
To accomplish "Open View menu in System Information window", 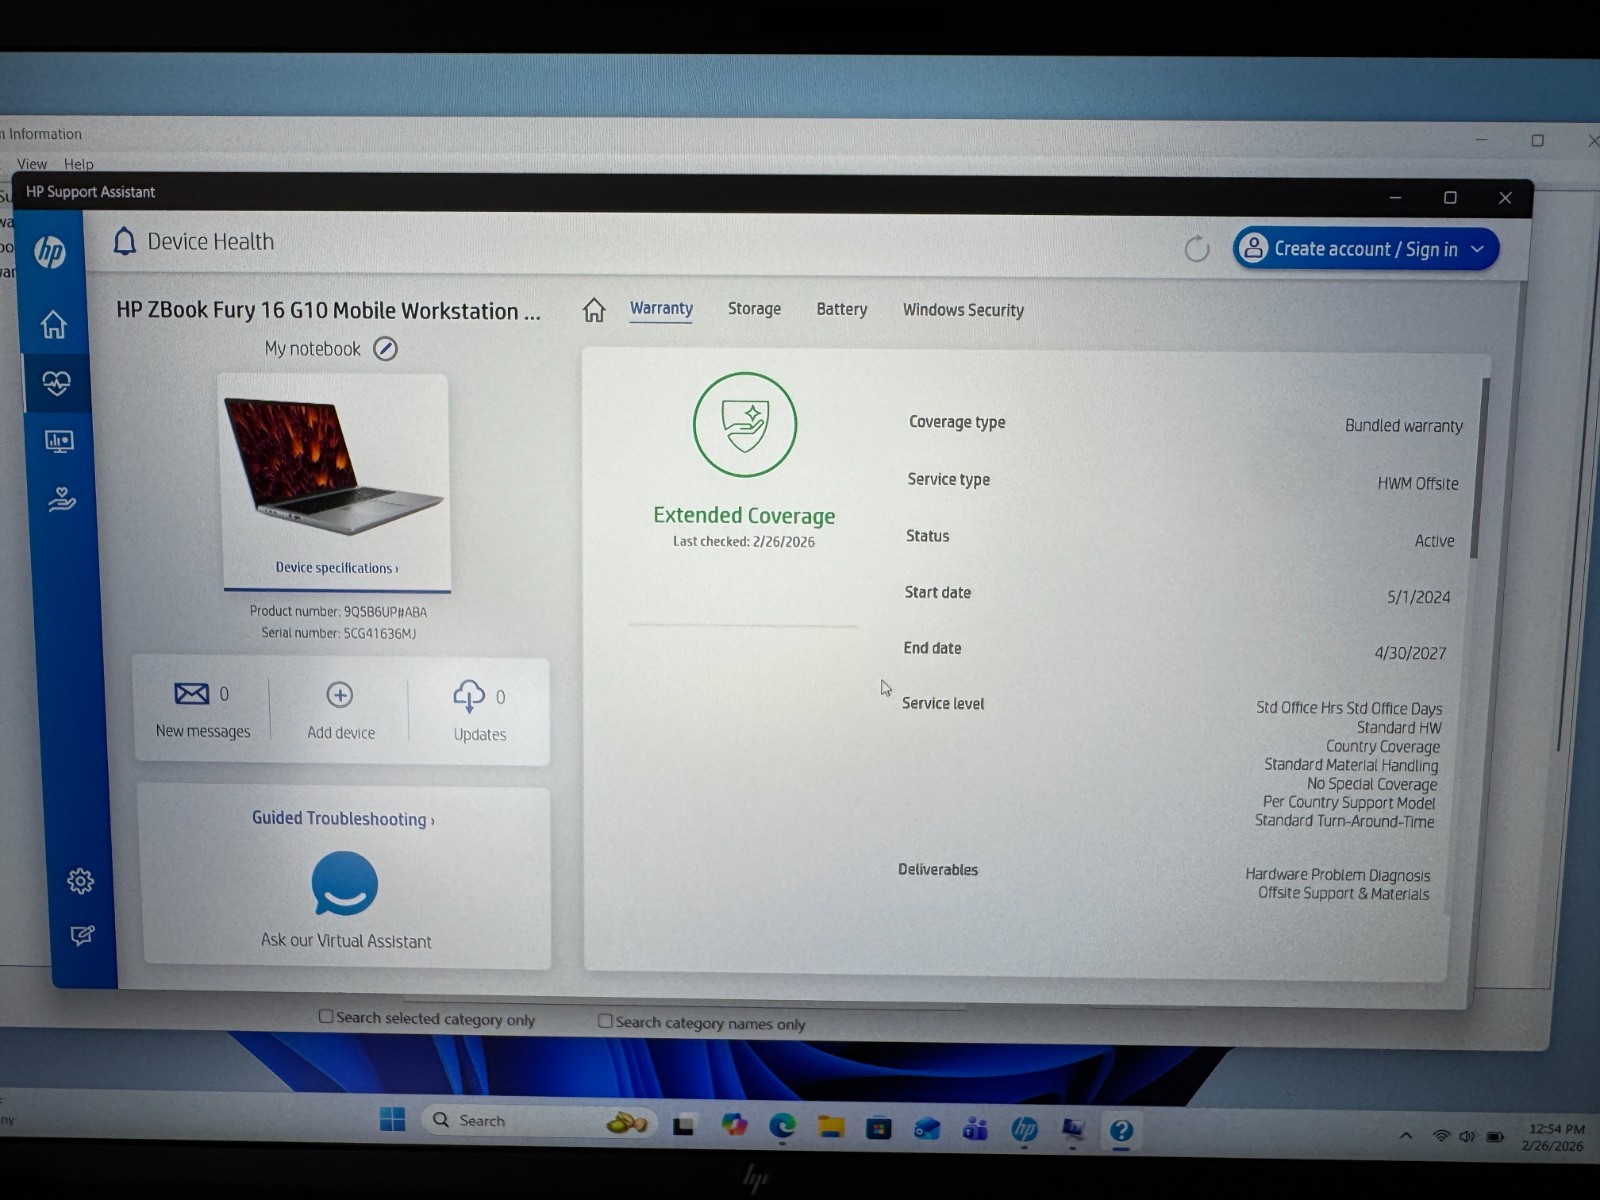I will point(32,164).
